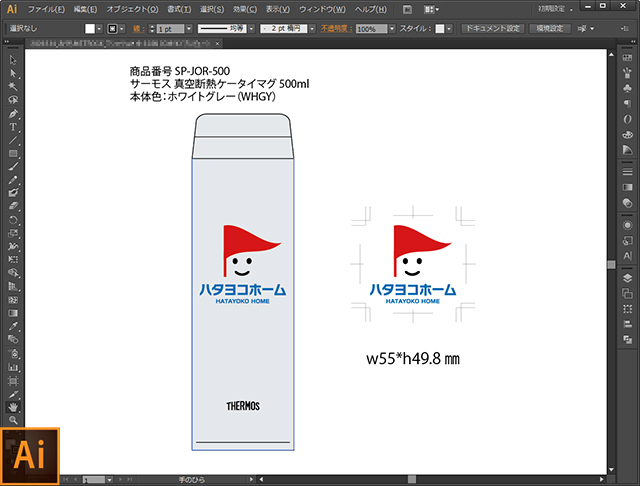The image size is (640, 486).
Task: Select the Scale tool
Action: tap(13, 233)
